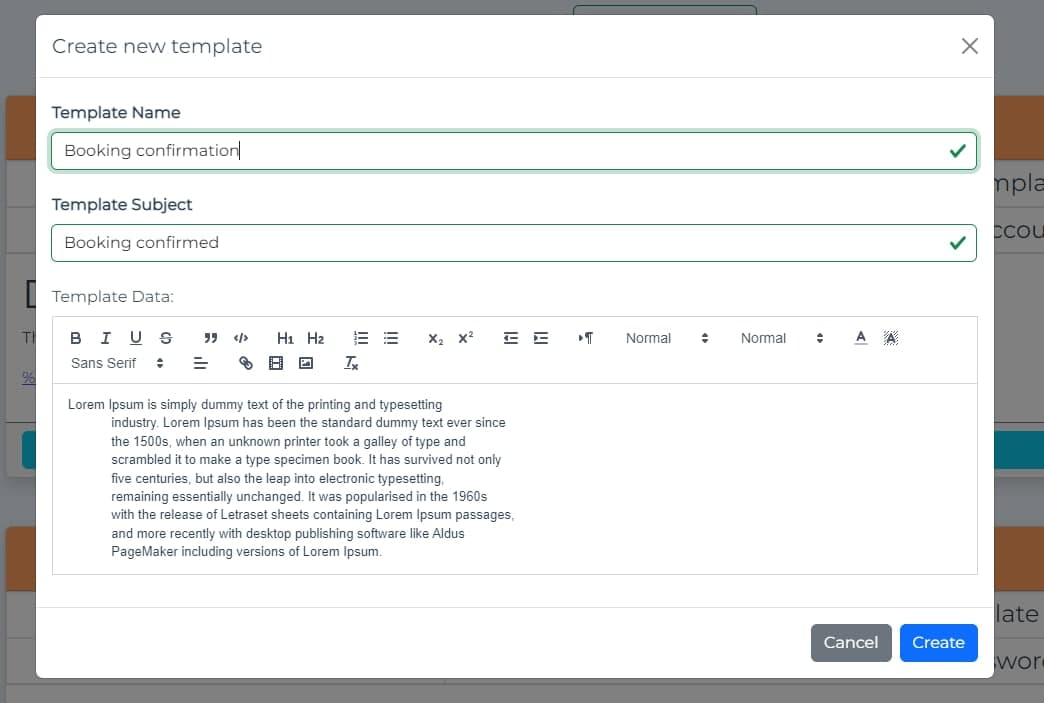This screenshot has width=1044, height=703.
Task: Select the italic formatting icon
Action: tap(105, 338)
